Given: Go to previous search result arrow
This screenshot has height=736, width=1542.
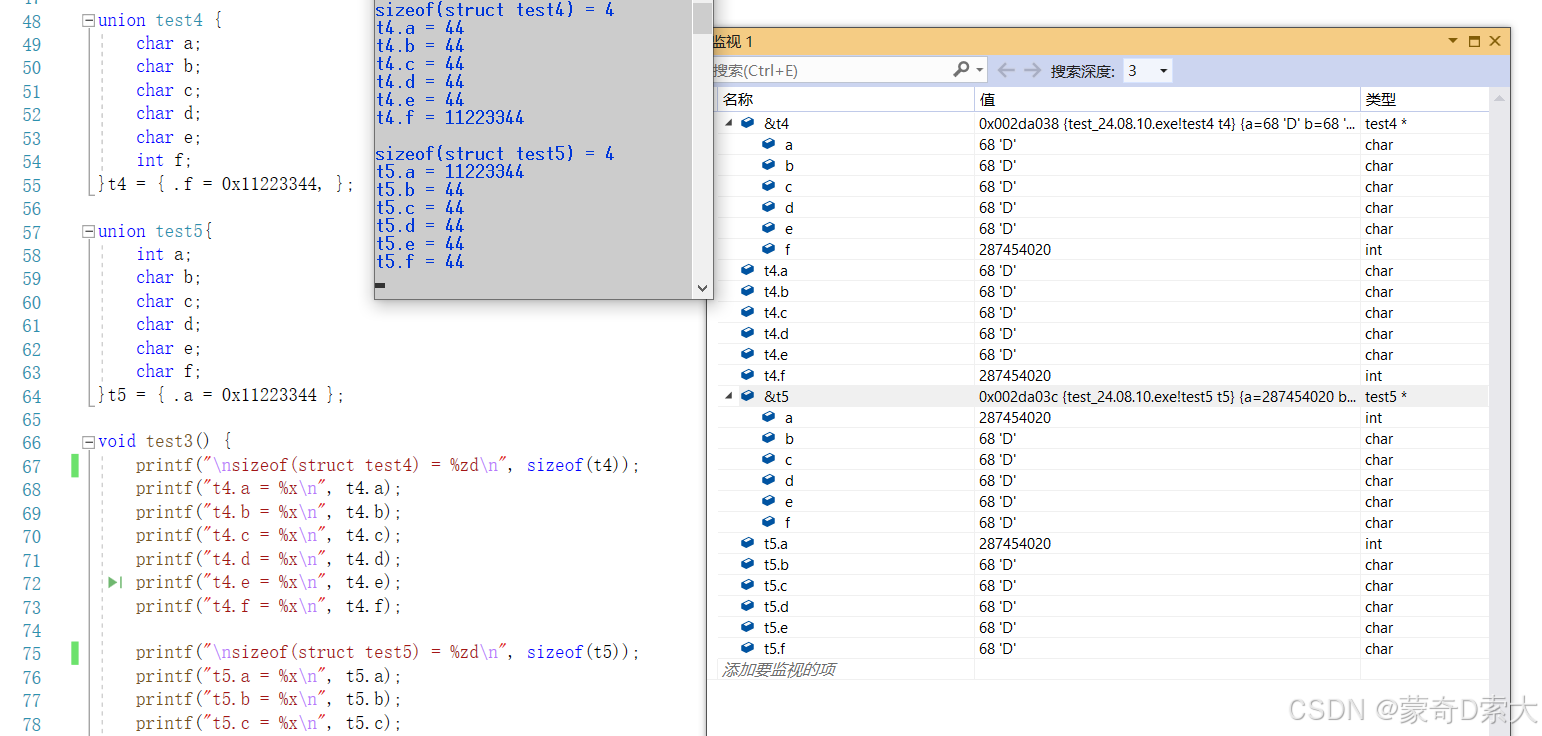Looking at the screenshot, I should [1007, 70].
